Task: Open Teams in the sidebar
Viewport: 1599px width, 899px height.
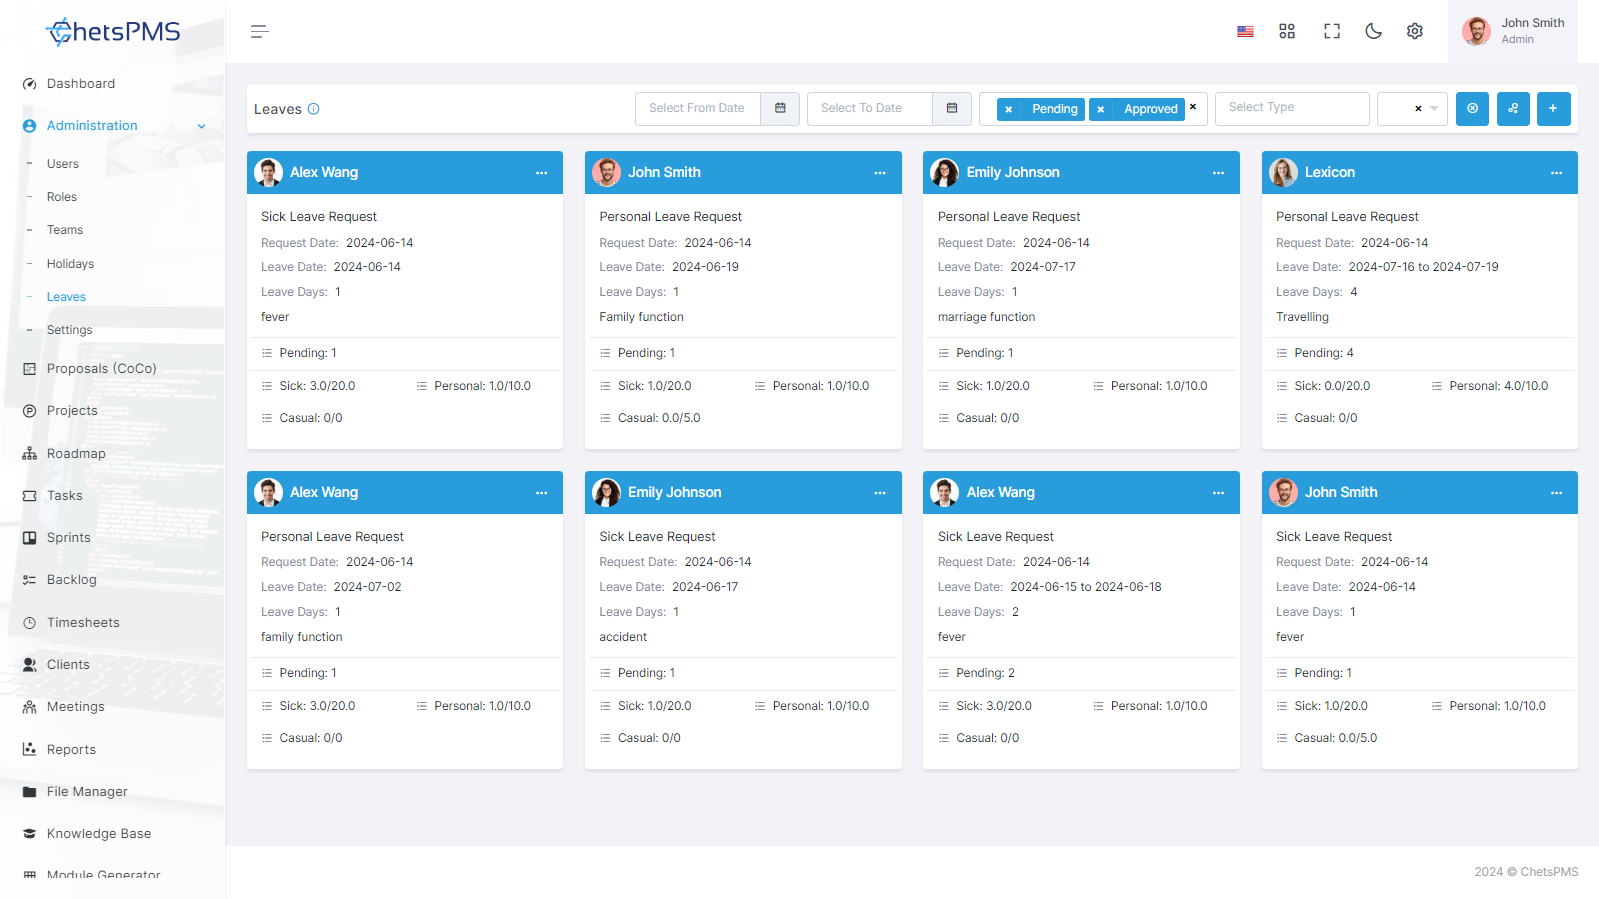Action: [65, 230]
